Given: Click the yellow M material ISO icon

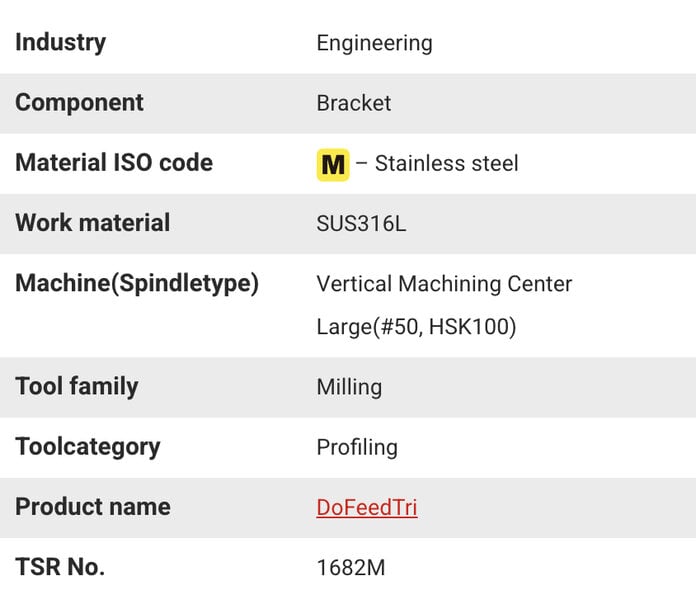Looking at the screenshot, I should (333, 165).
